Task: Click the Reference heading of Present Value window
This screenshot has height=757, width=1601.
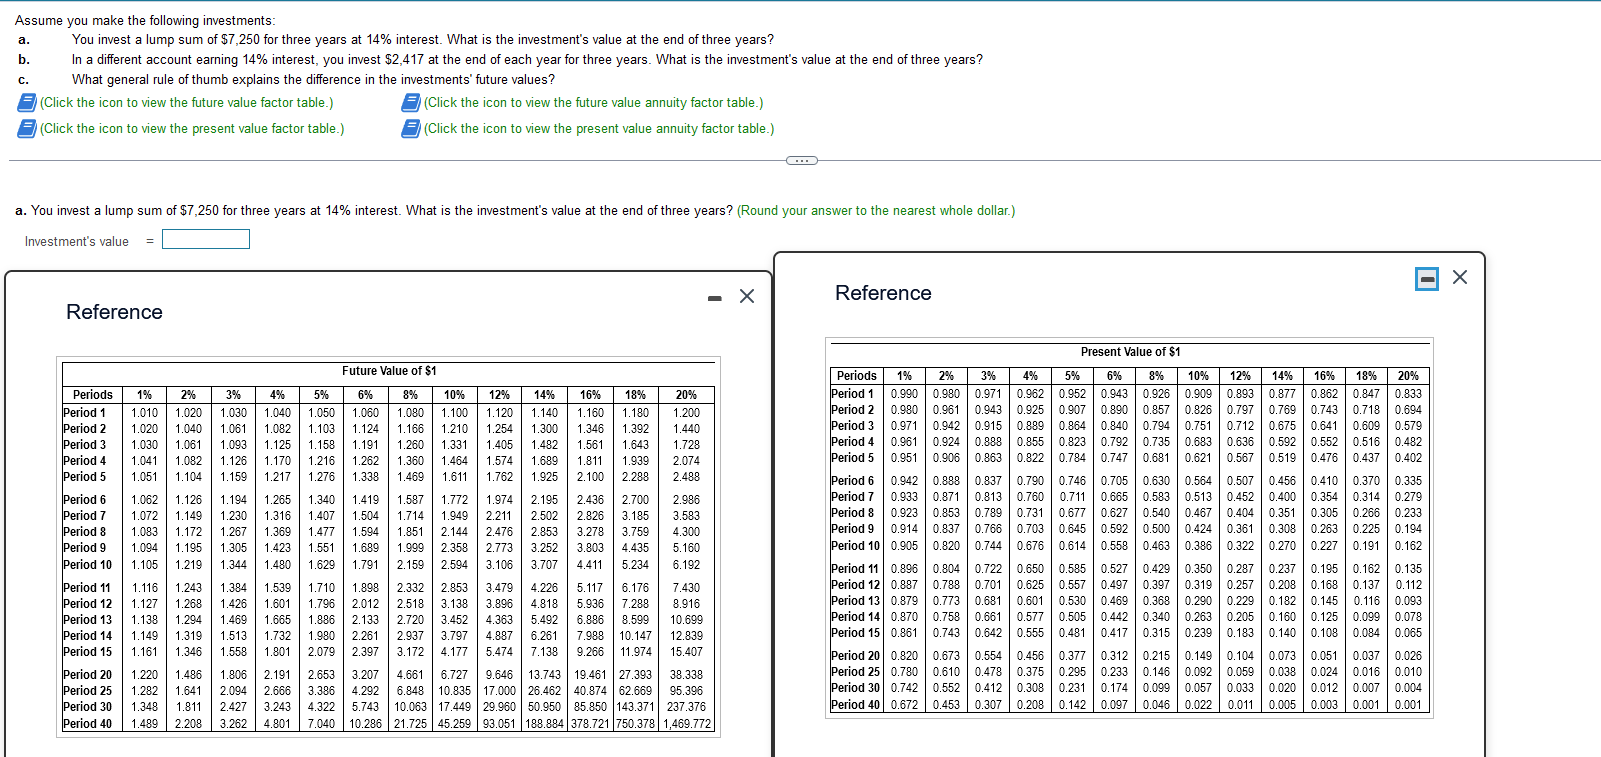Action: pyautogui.click(x=883, y=293)
